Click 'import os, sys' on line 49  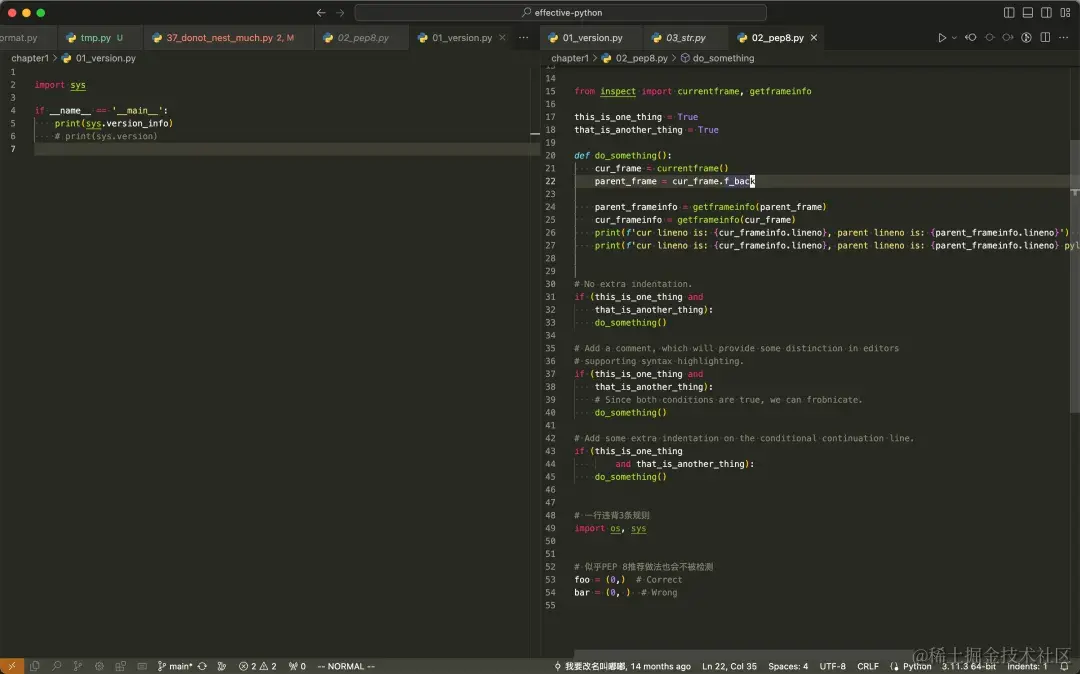(610, 529)
